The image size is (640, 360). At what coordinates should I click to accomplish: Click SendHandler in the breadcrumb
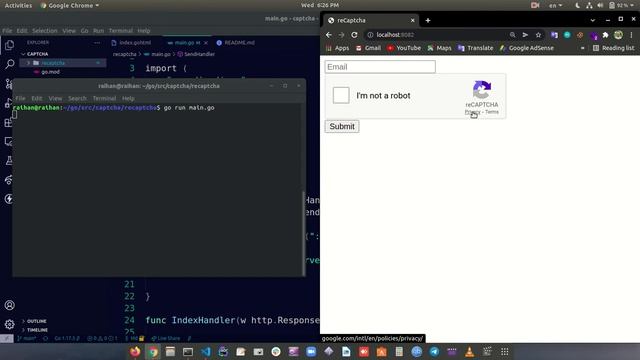[x=196, y=54]
